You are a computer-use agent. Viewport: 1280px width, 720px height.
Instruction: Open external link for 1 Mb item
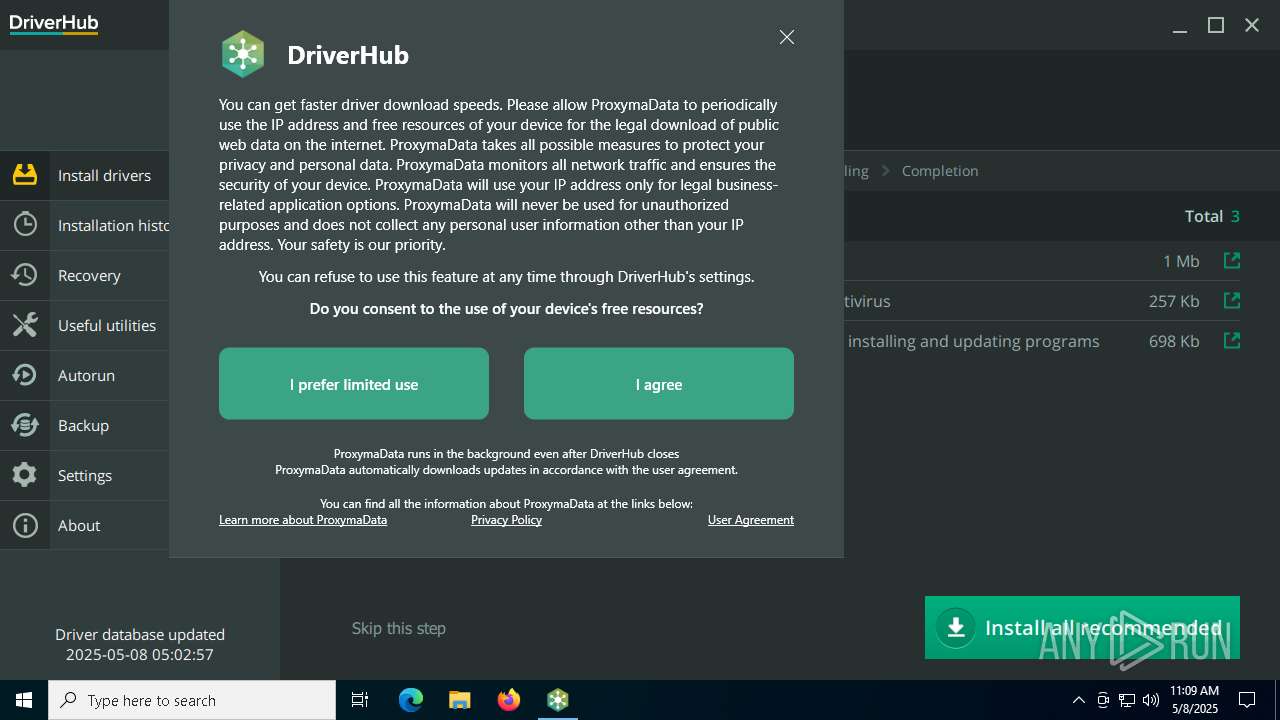coord(1232,261)
